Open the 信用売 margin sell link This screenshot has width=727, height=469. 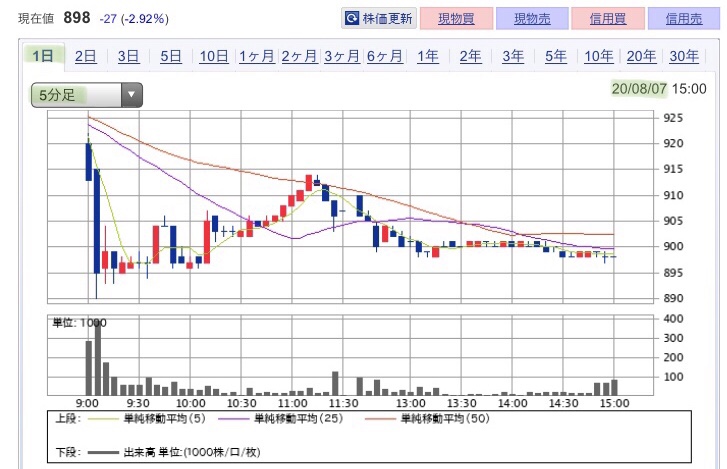(684, 19)
